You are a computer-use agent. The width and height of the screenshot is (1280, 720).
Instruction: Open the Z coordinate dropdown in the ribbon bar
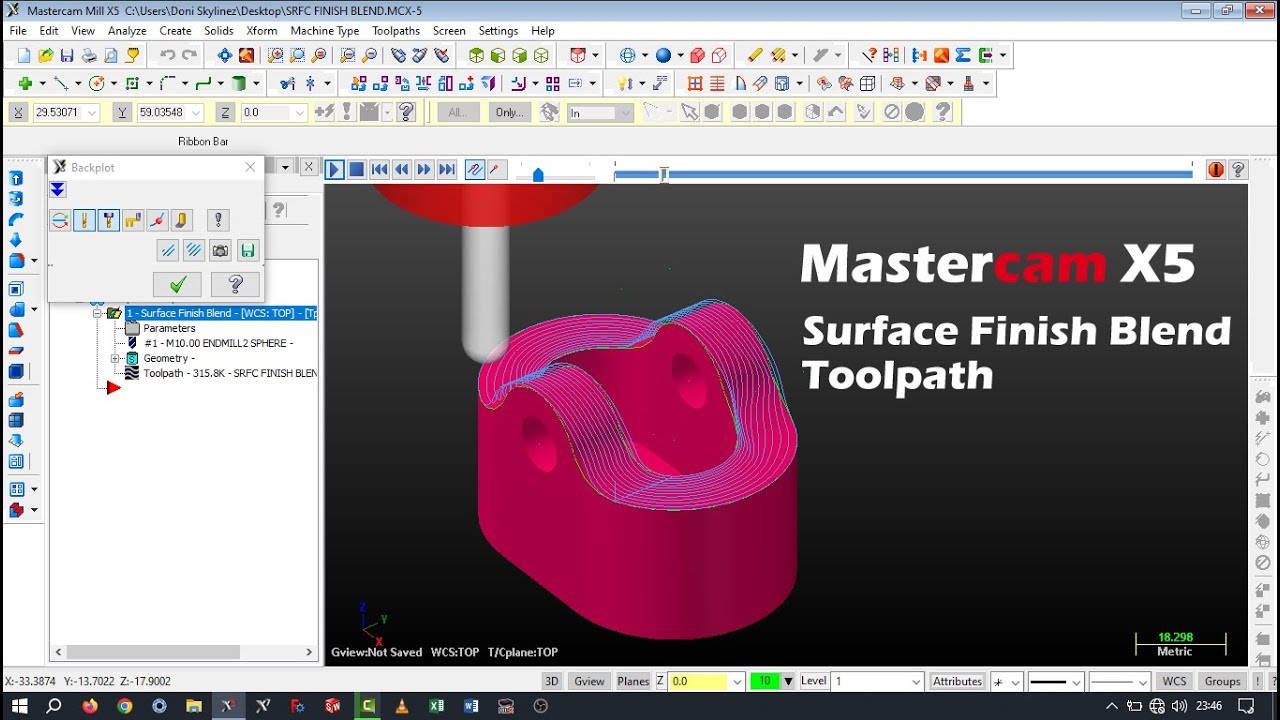[x=299, y=113]
